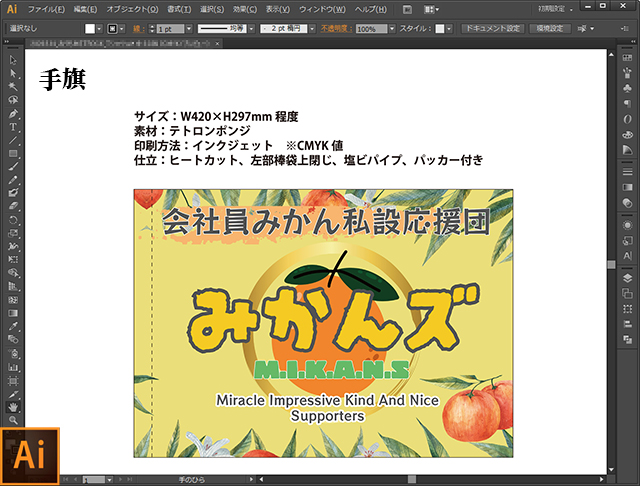Viewport: 640px width, 486px height.
Task: Activate the Hand tool
Action: (x=13, y=407)
